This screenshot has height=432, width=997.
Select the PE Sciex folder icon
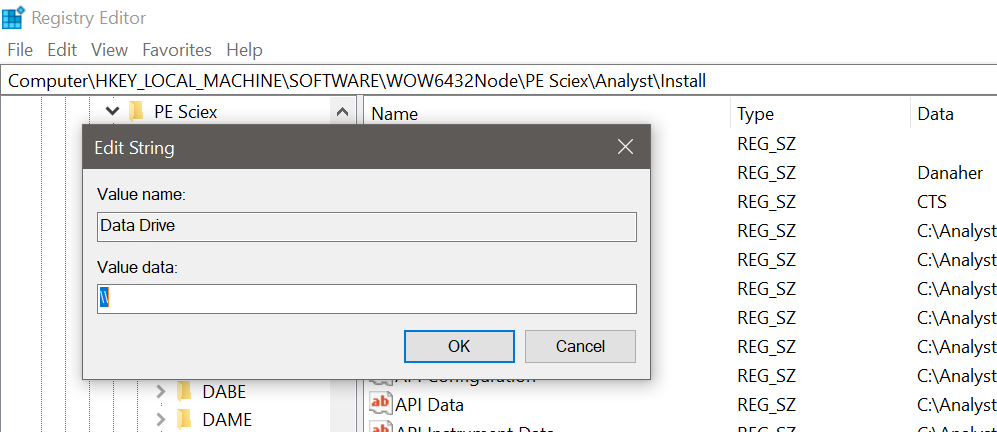[135, 112]
